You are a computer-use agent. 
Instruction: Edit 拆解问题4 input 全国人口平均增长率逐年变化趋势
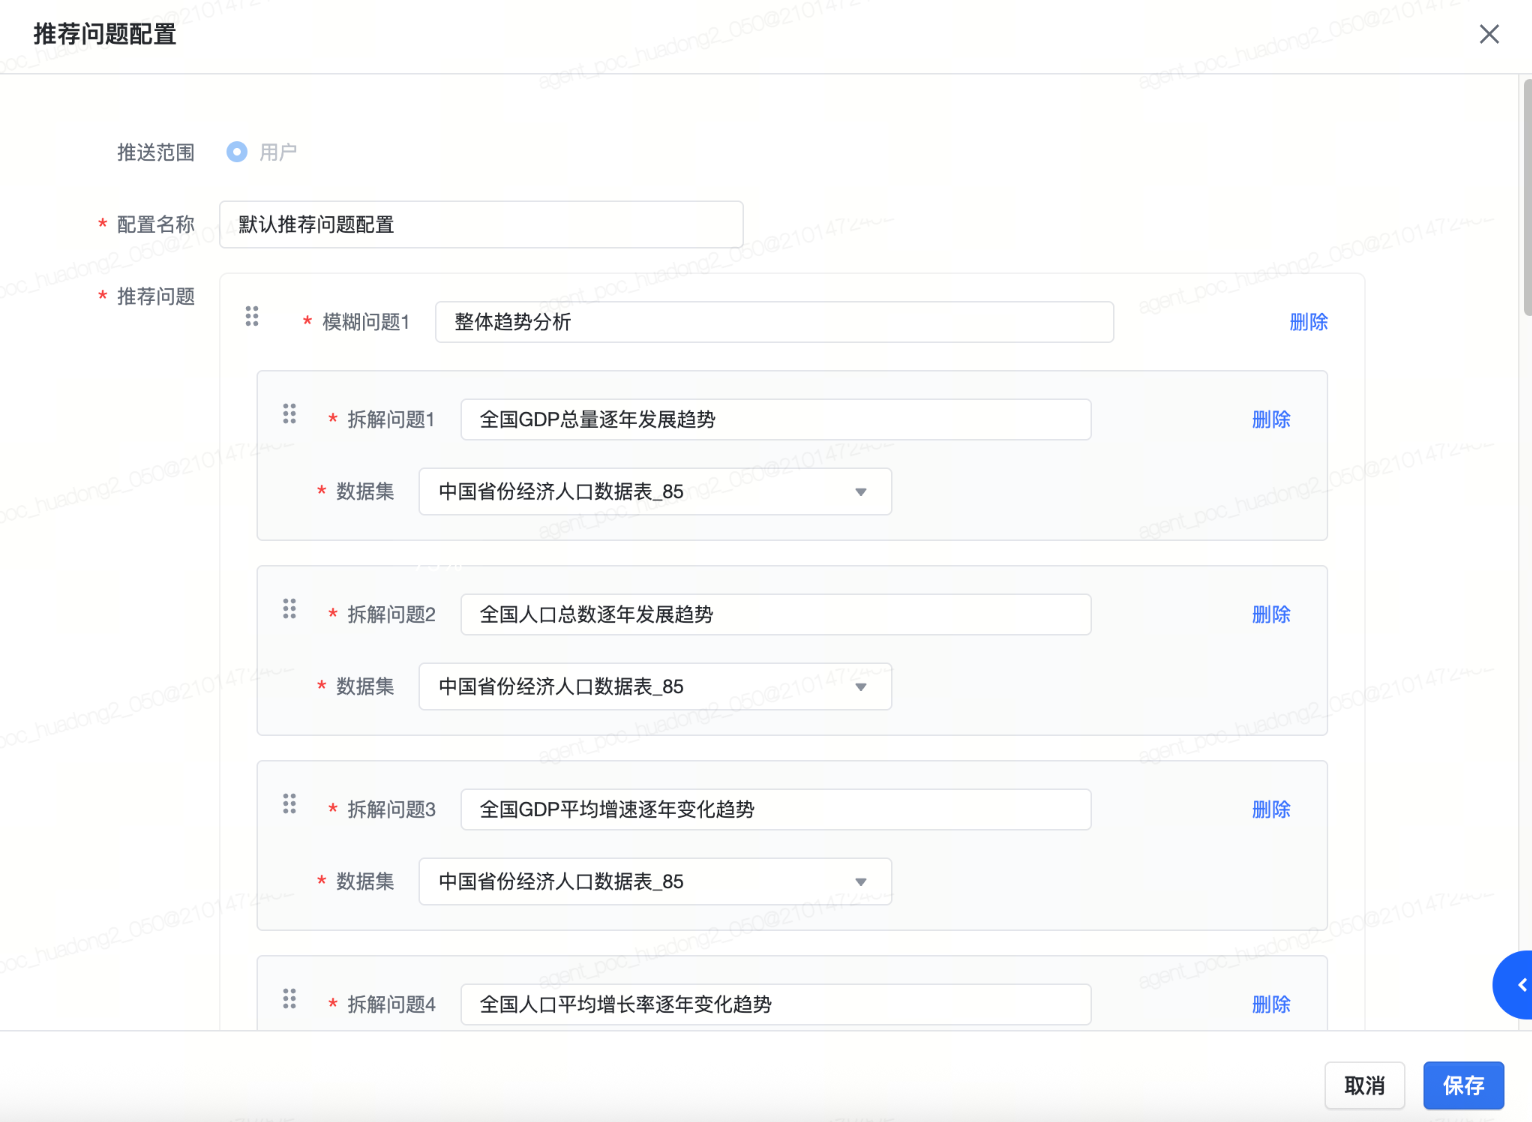[x=775, y=1004]
